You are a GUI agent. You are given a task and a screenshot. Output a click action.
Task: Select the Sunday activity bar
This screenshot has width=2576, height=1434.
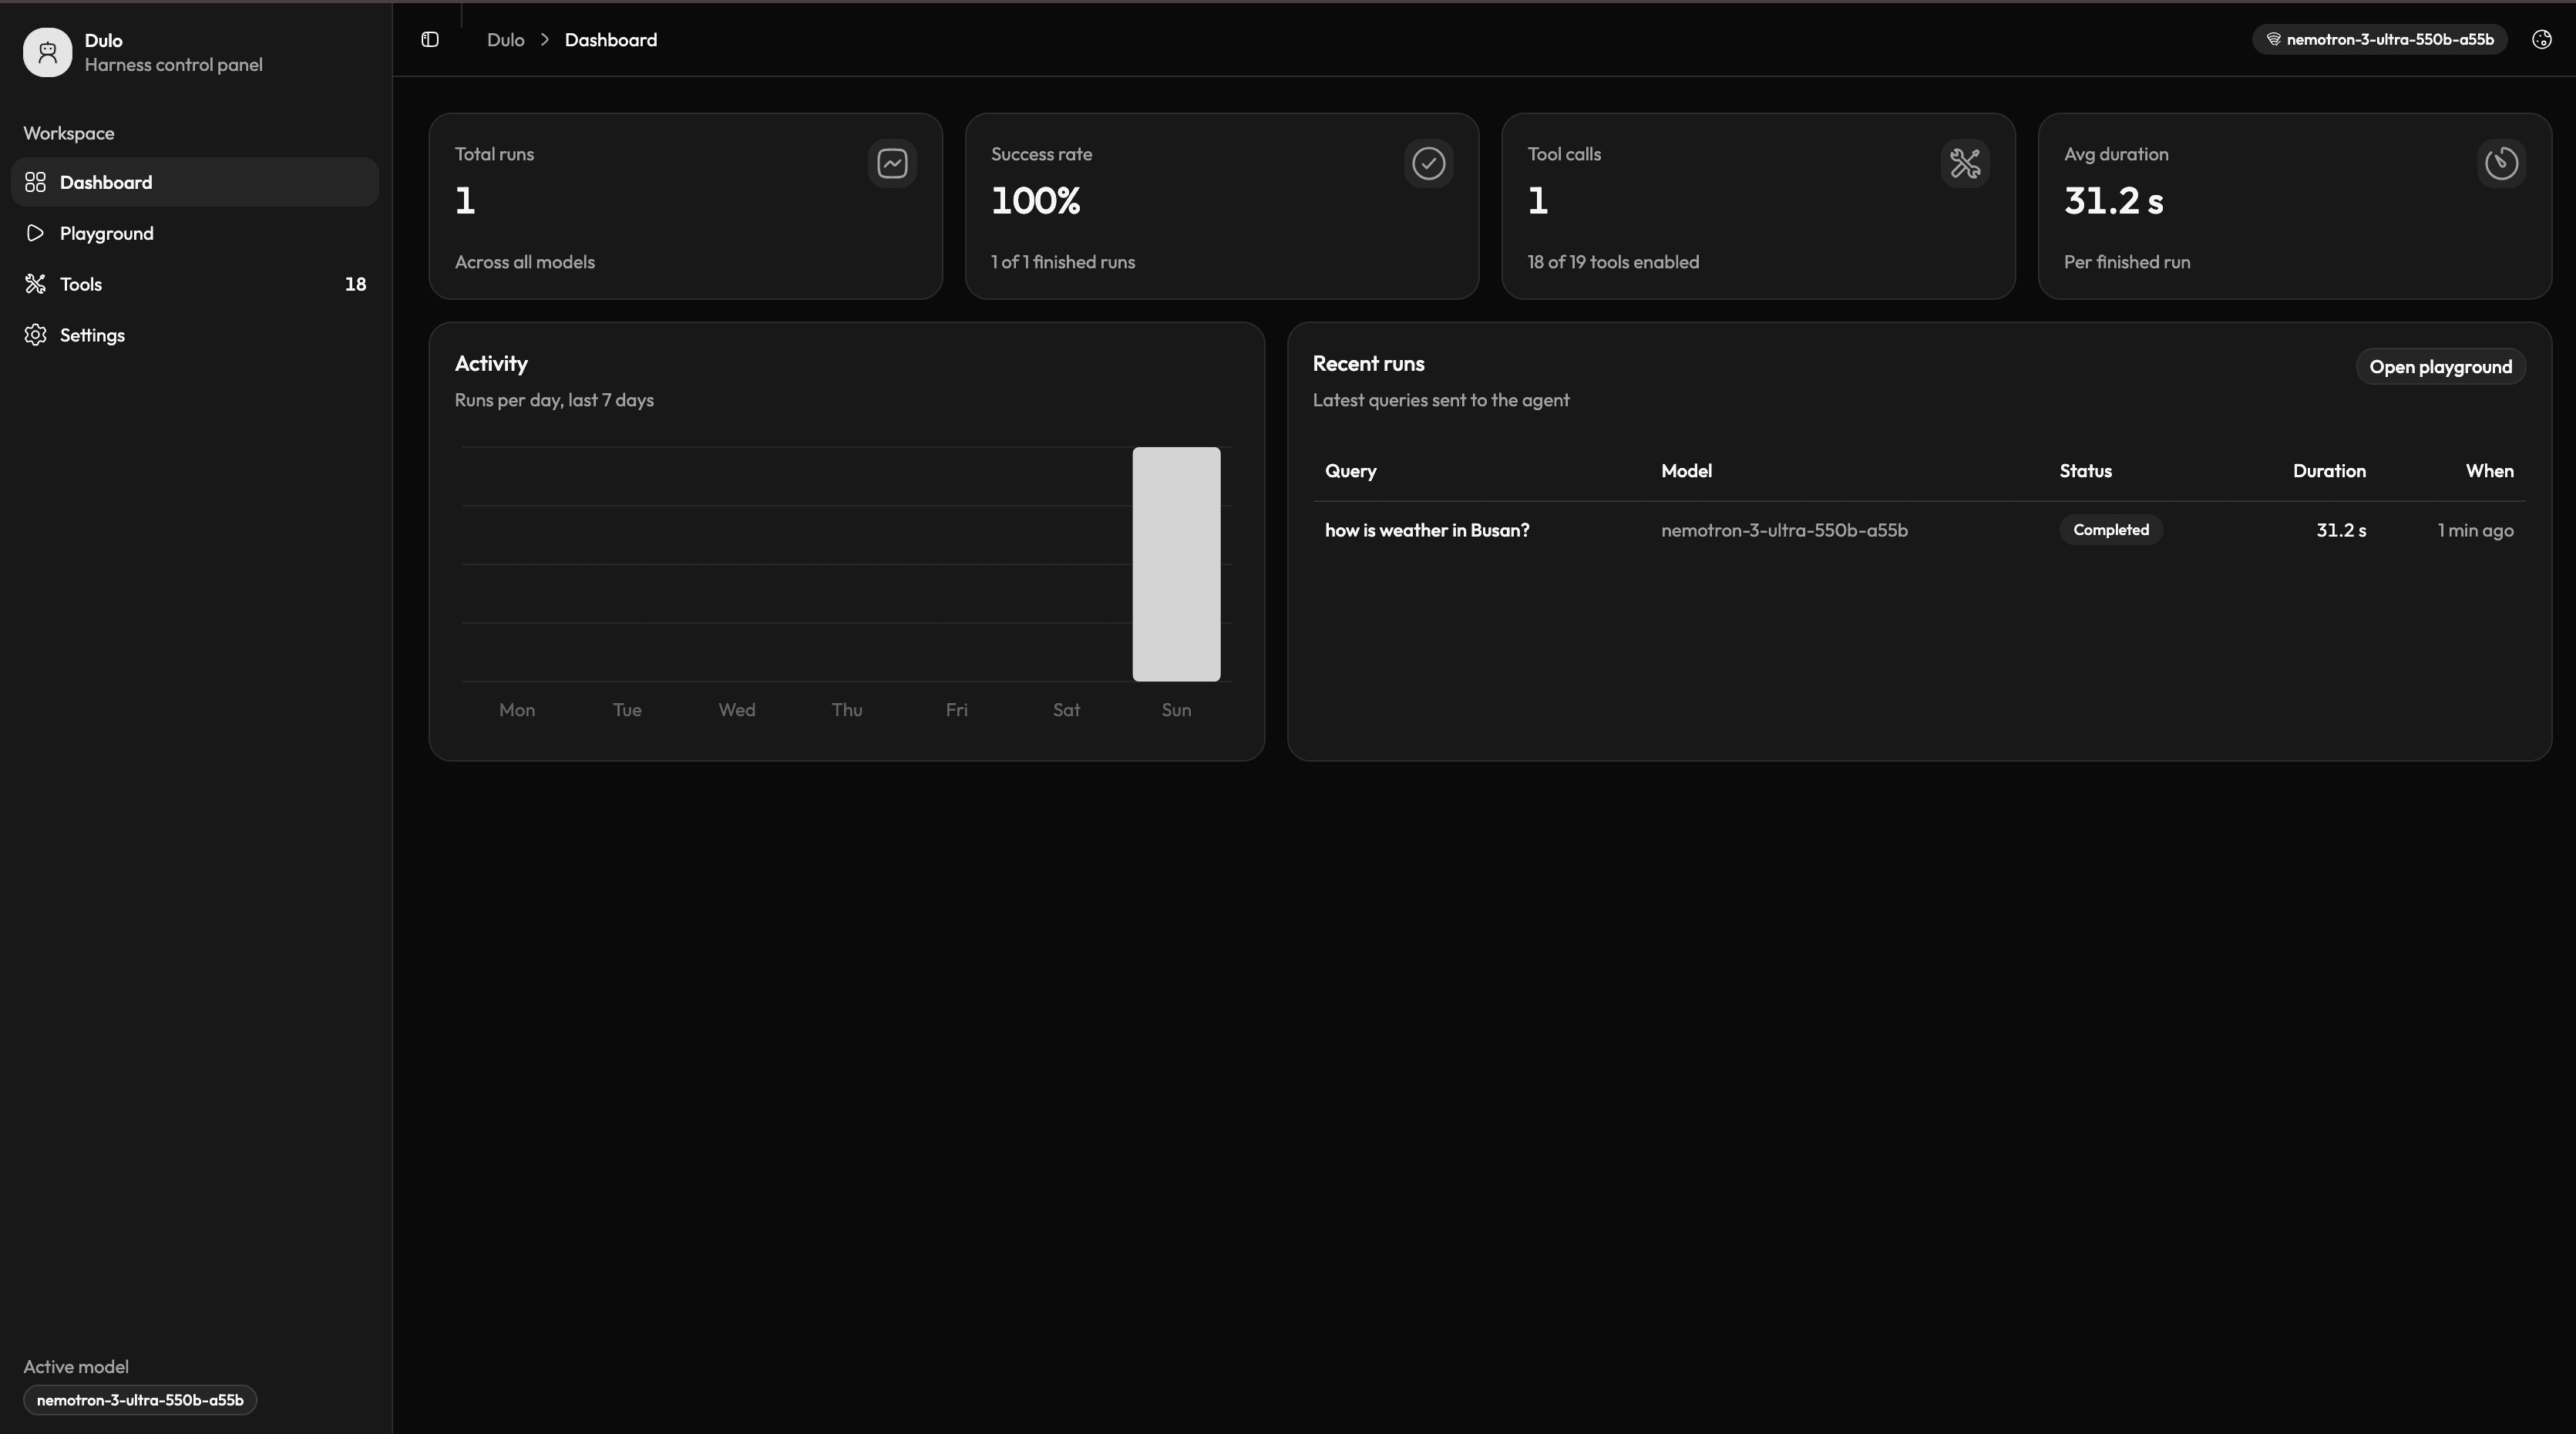(1176, 564)
